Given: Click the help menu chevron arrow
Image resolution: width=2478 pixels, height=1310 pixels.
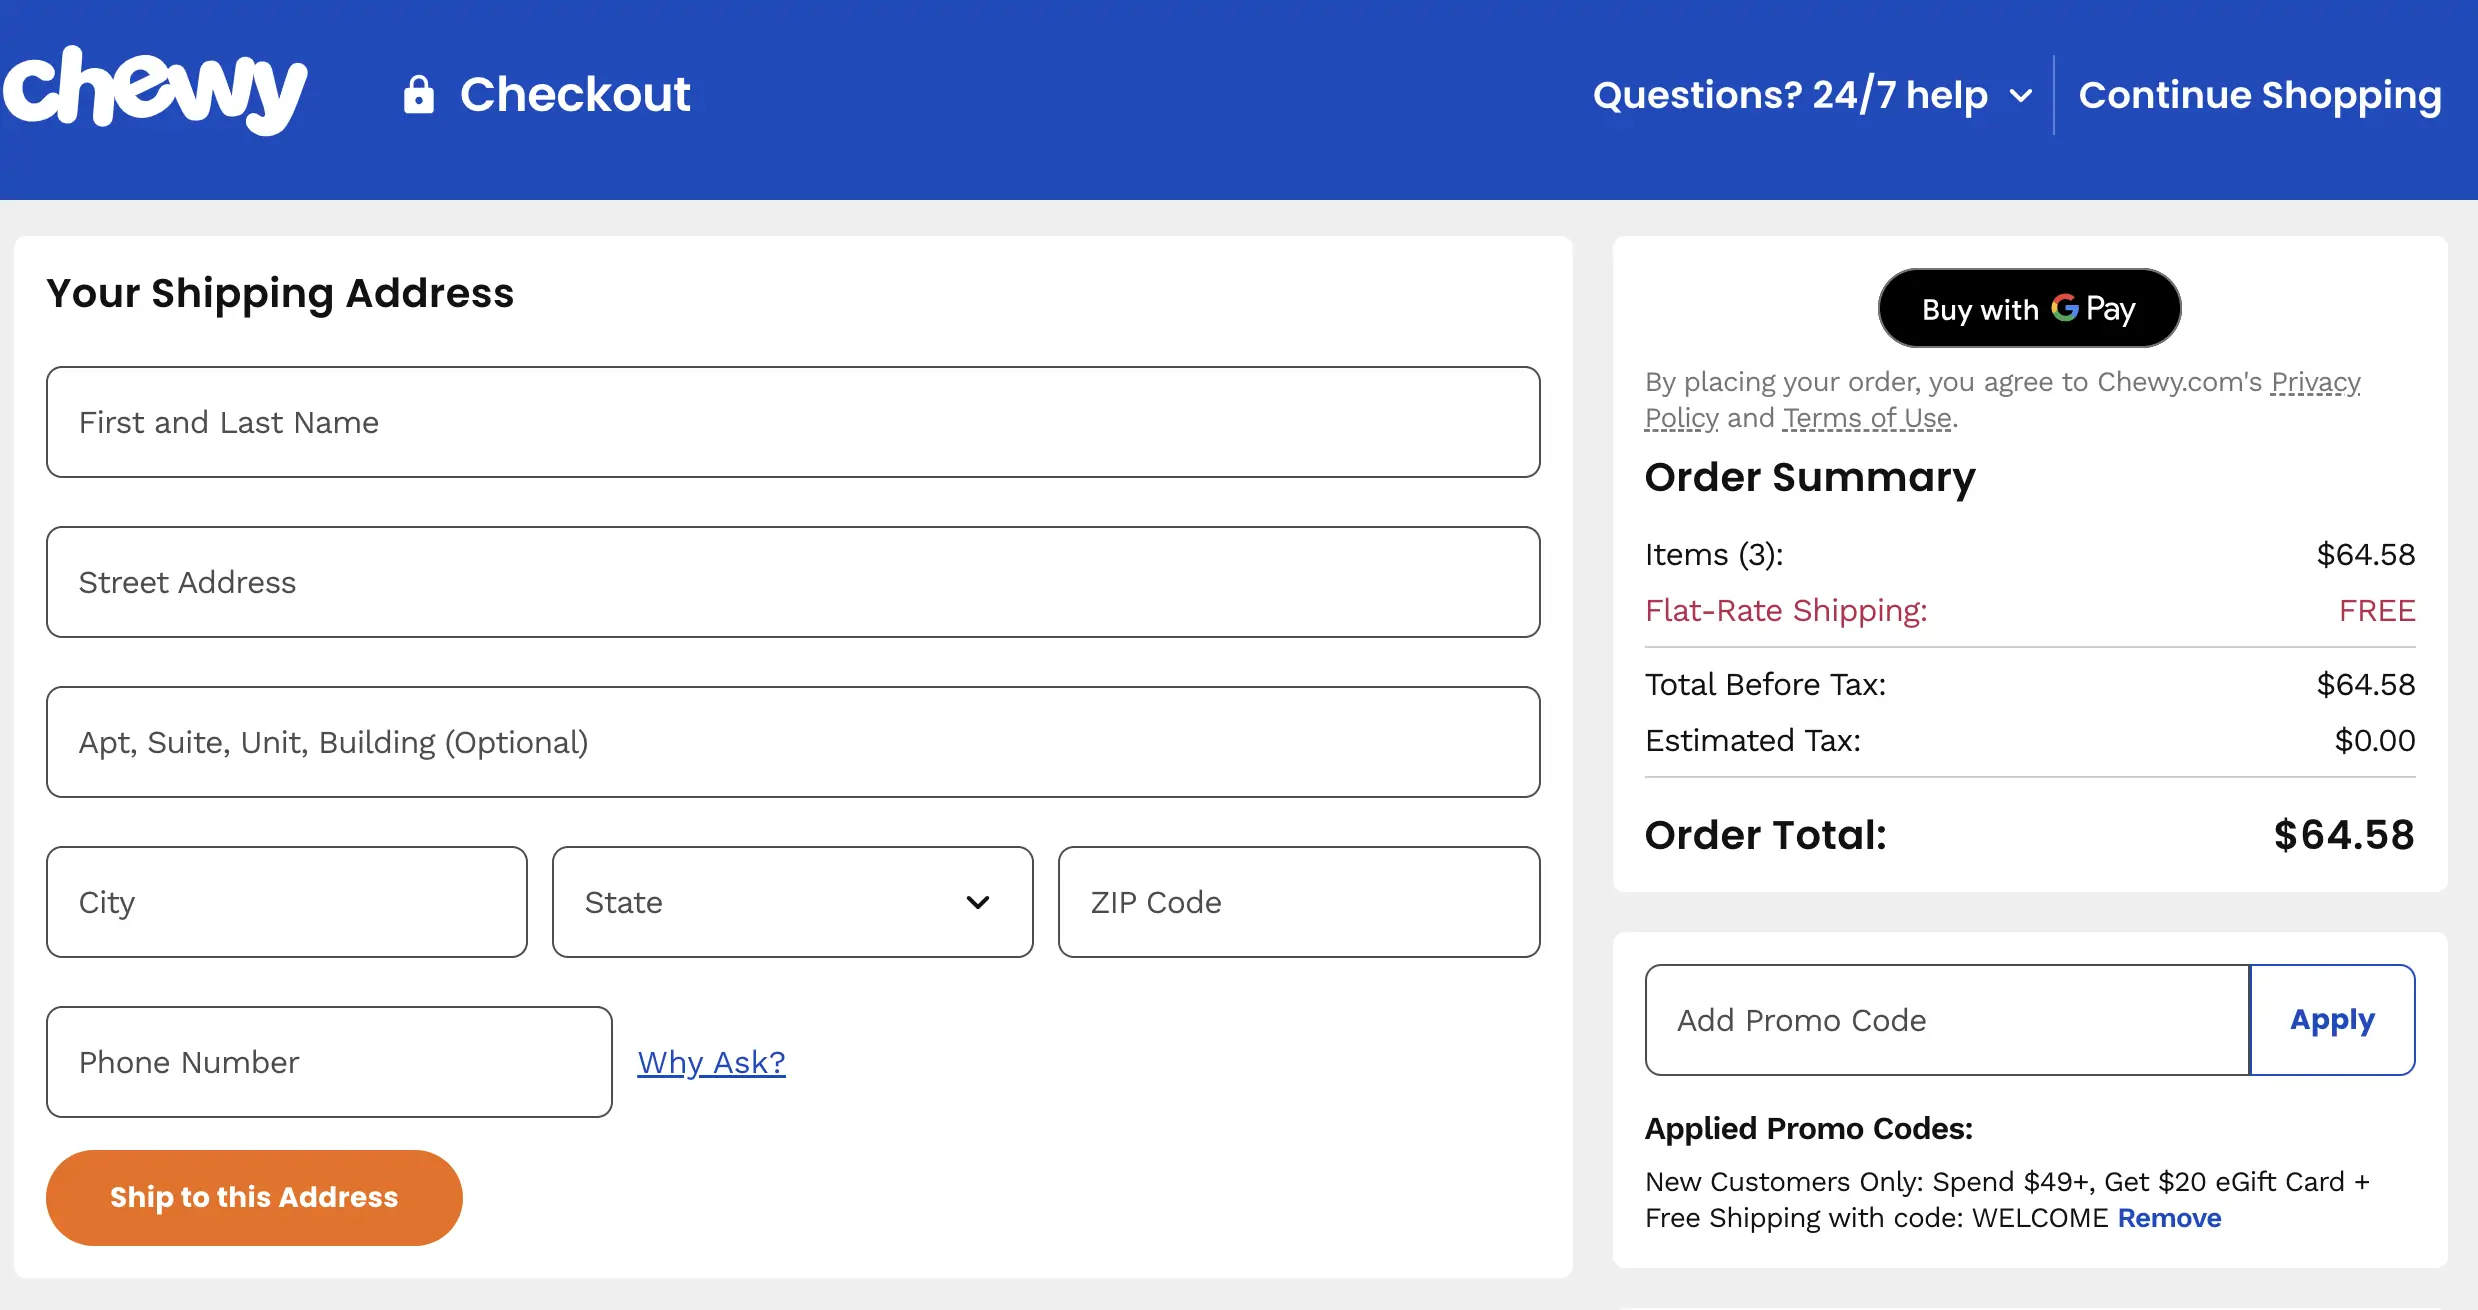Looking at the screenshot, I should tap(2021, 96).
